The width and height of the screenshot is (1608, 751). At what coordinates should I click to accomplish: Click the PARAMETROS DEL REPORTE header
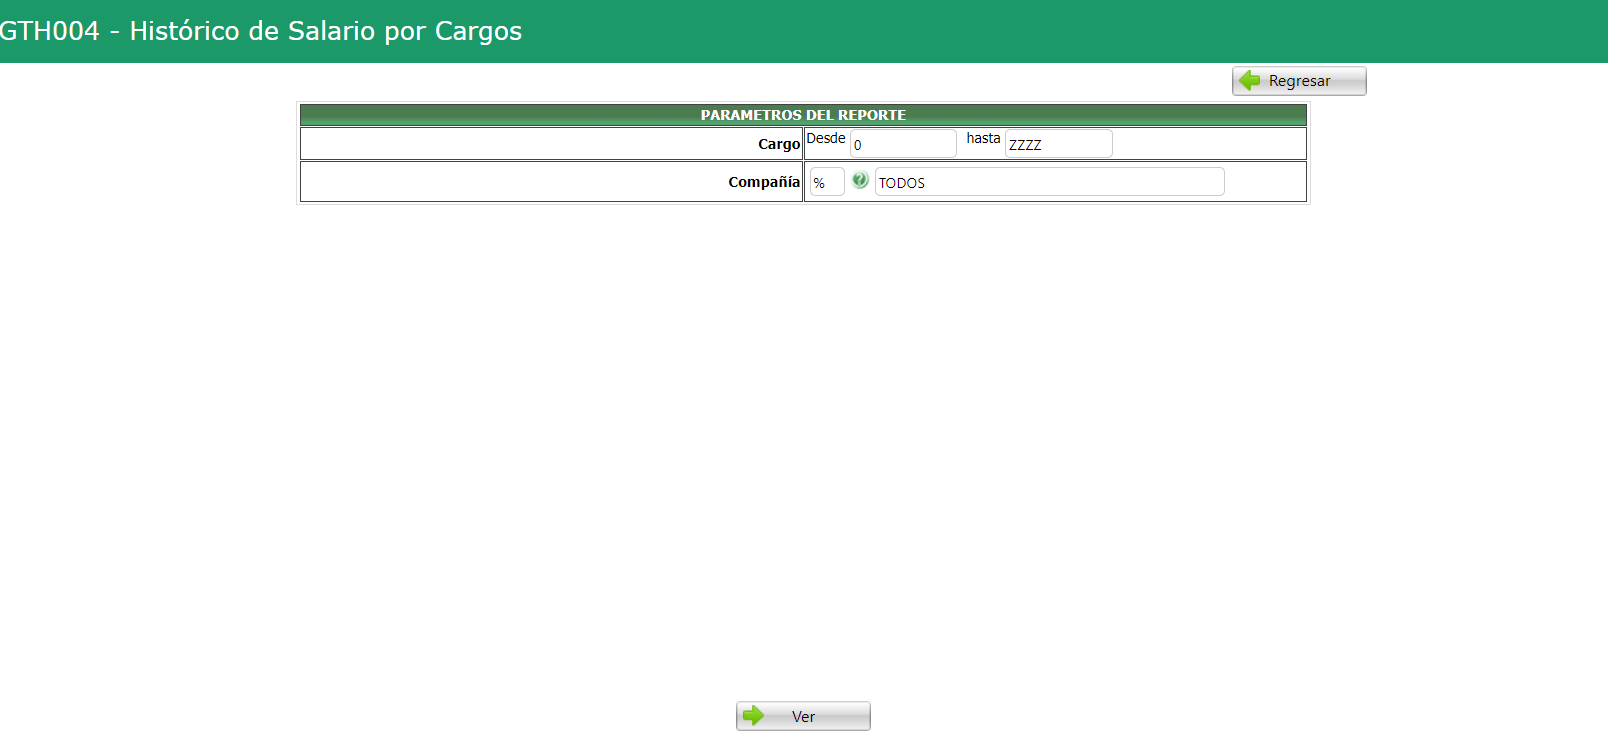(803, 115)
